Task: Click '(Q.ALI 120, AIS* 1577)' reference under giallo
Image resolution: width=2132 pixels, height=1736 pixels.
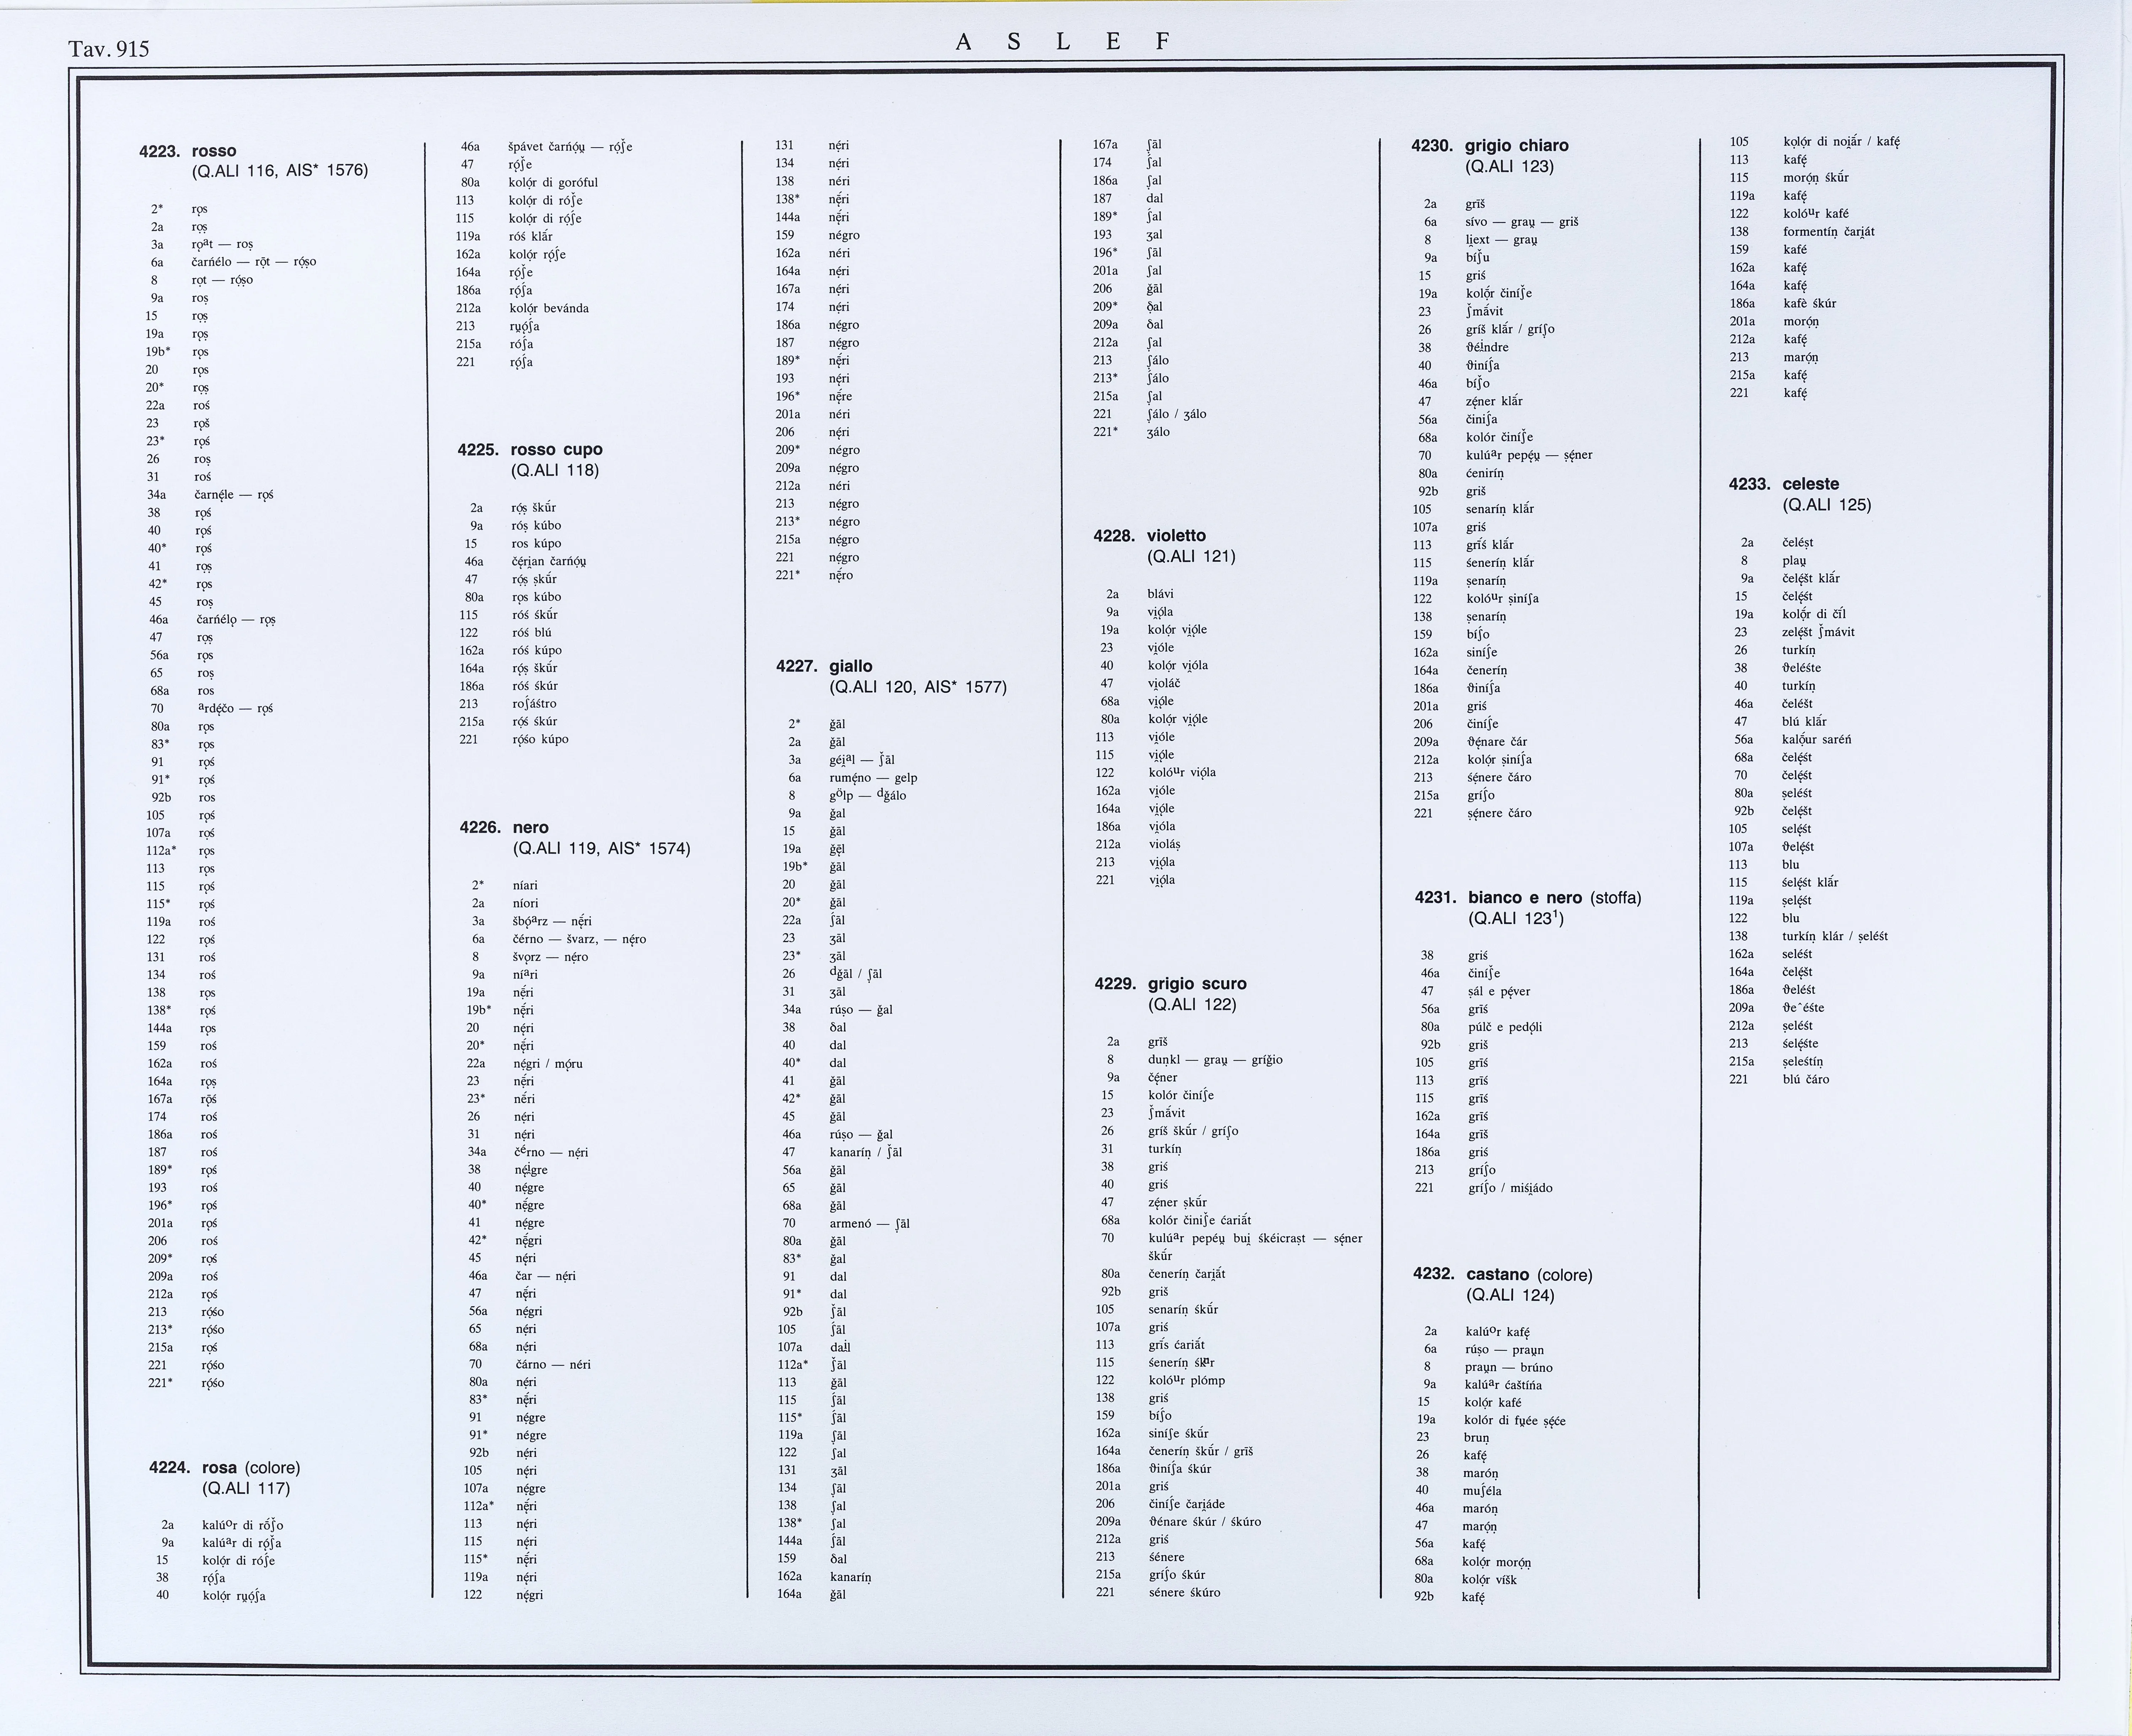Action: coord(917,687)
